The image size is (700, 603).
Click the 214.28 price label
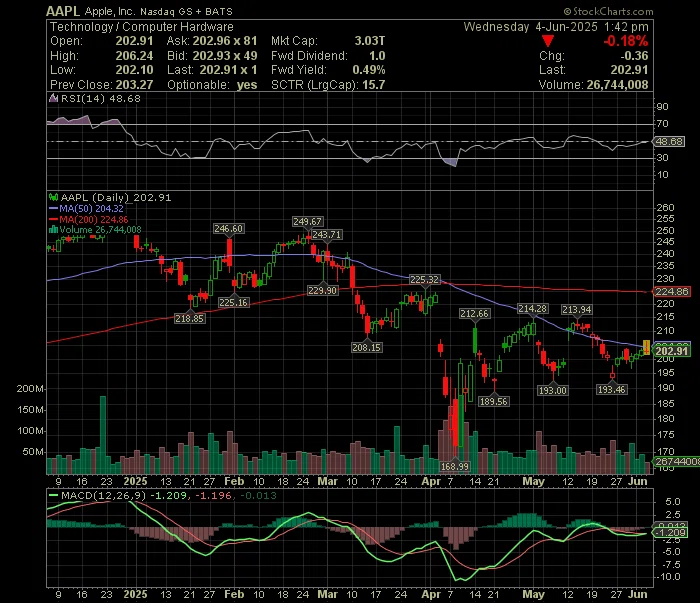tap(532, 308)
